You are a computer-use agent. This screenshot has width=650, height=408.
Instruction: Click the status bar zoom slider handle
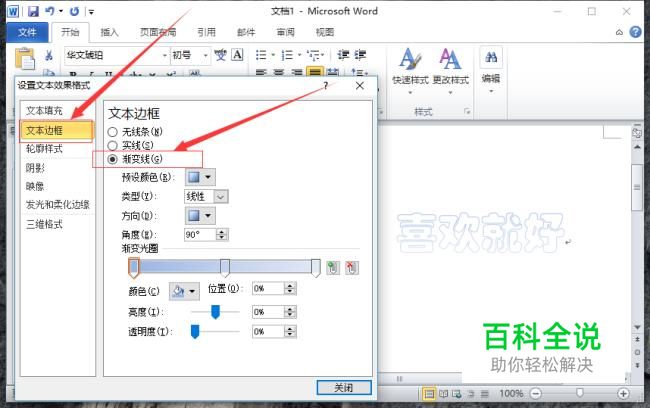pos(580,393)
